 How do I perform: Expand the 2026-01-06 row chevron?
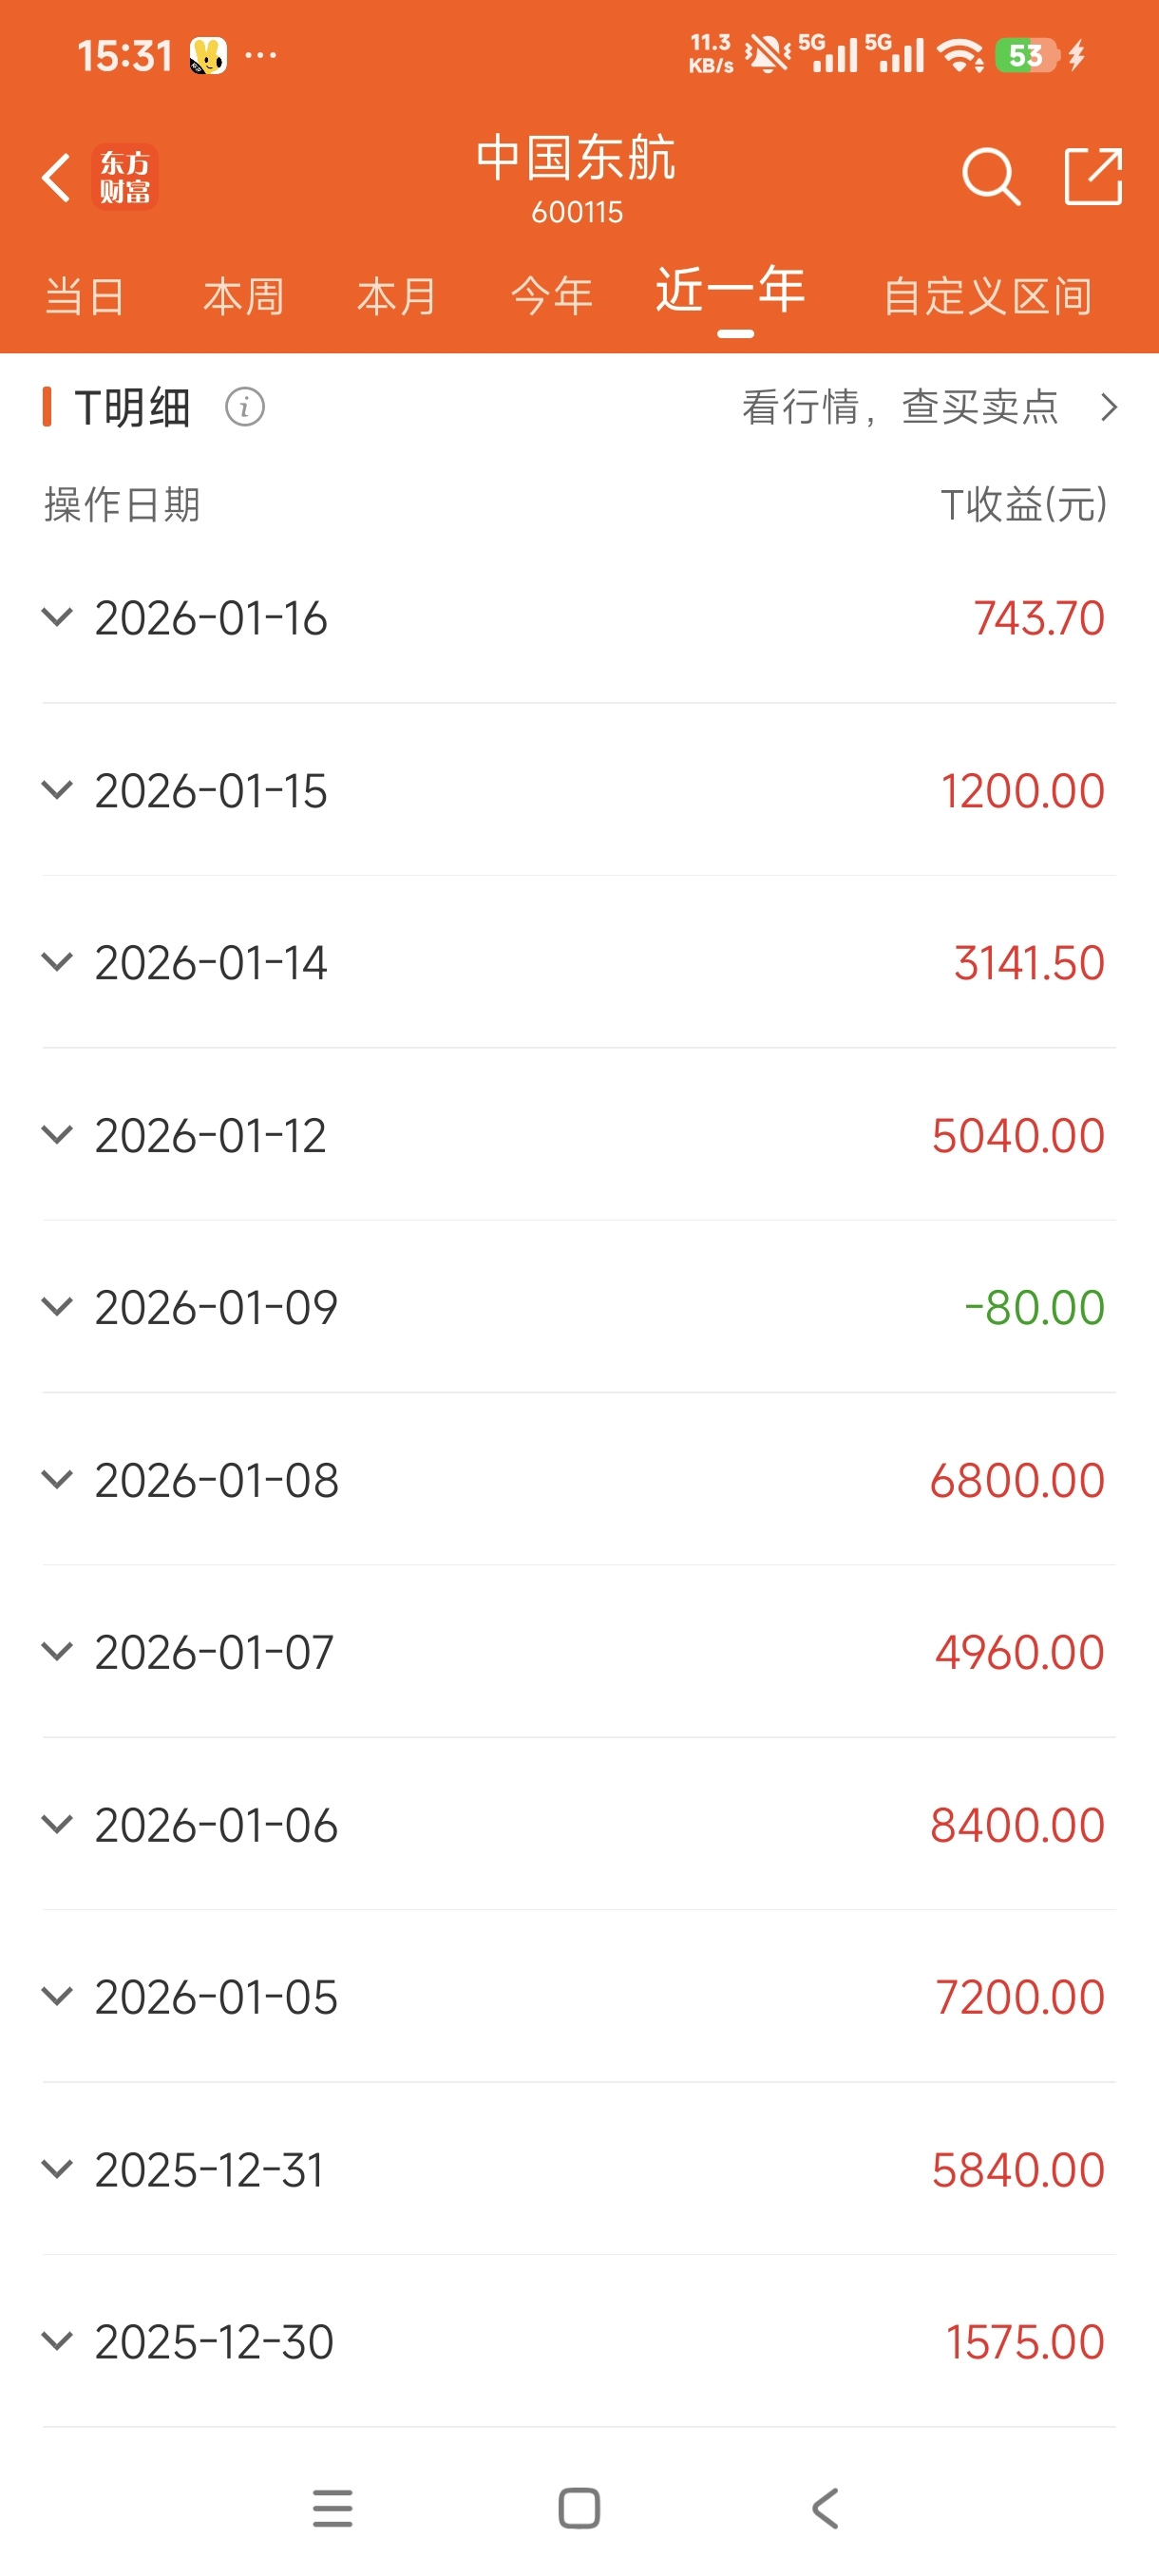pyautogui.click(x=57, y=1824)
